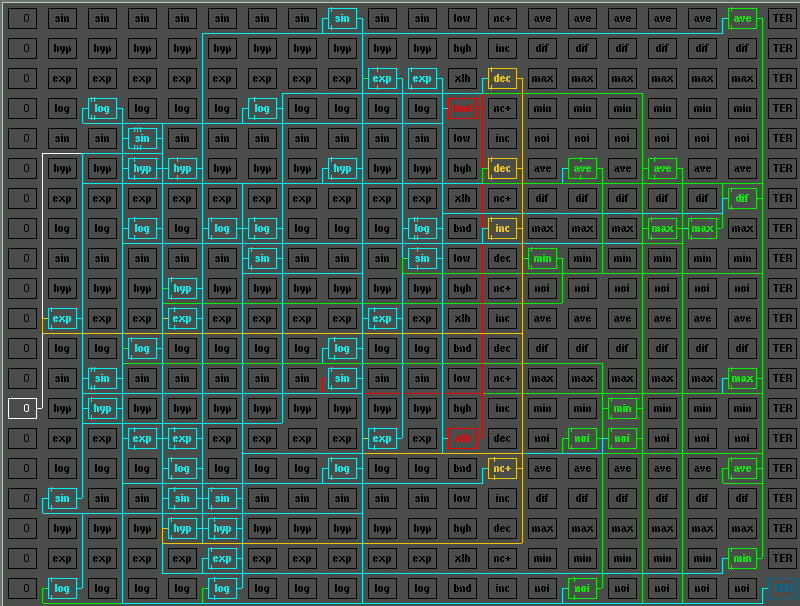Click the white-outlined '0' input node
The height and width of the screenshot is (606, 800).
[22, 408]
